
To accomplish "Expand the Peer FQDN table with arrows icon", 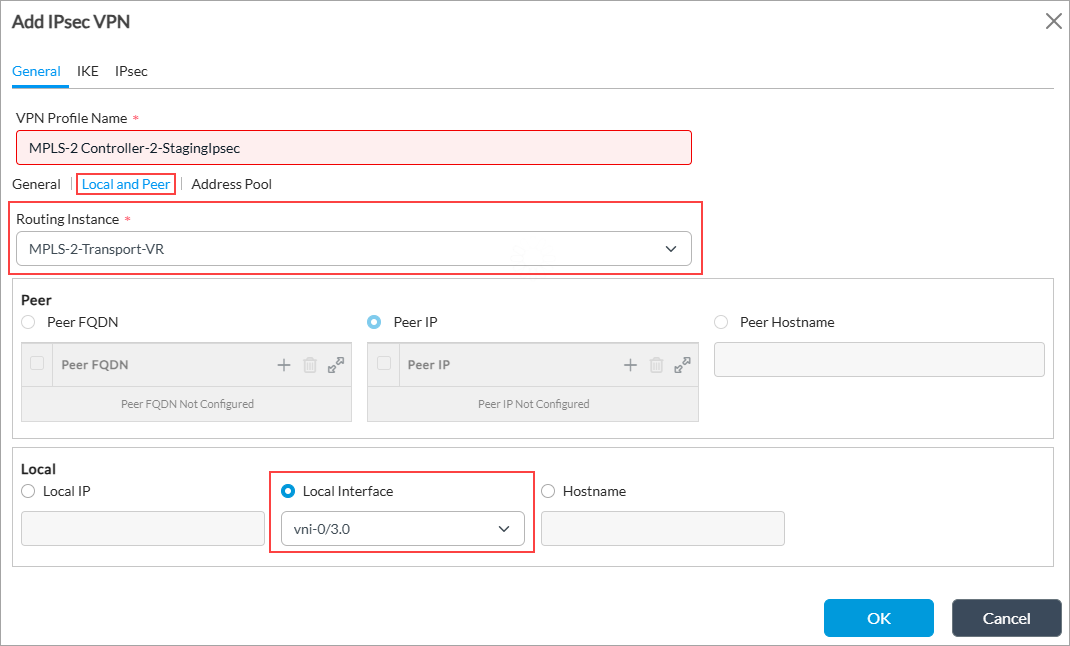I will 336,365.
